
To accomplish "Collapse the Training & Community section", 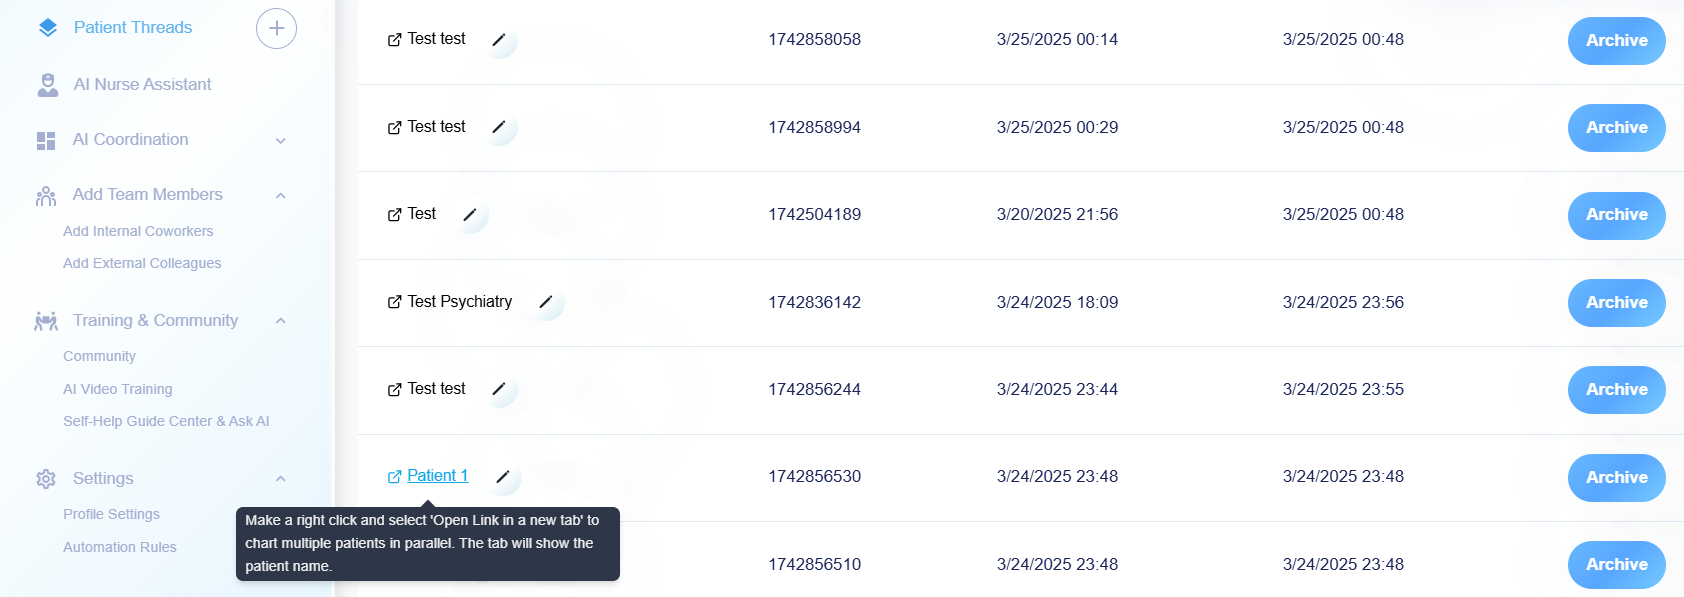I will pos(281,321).
